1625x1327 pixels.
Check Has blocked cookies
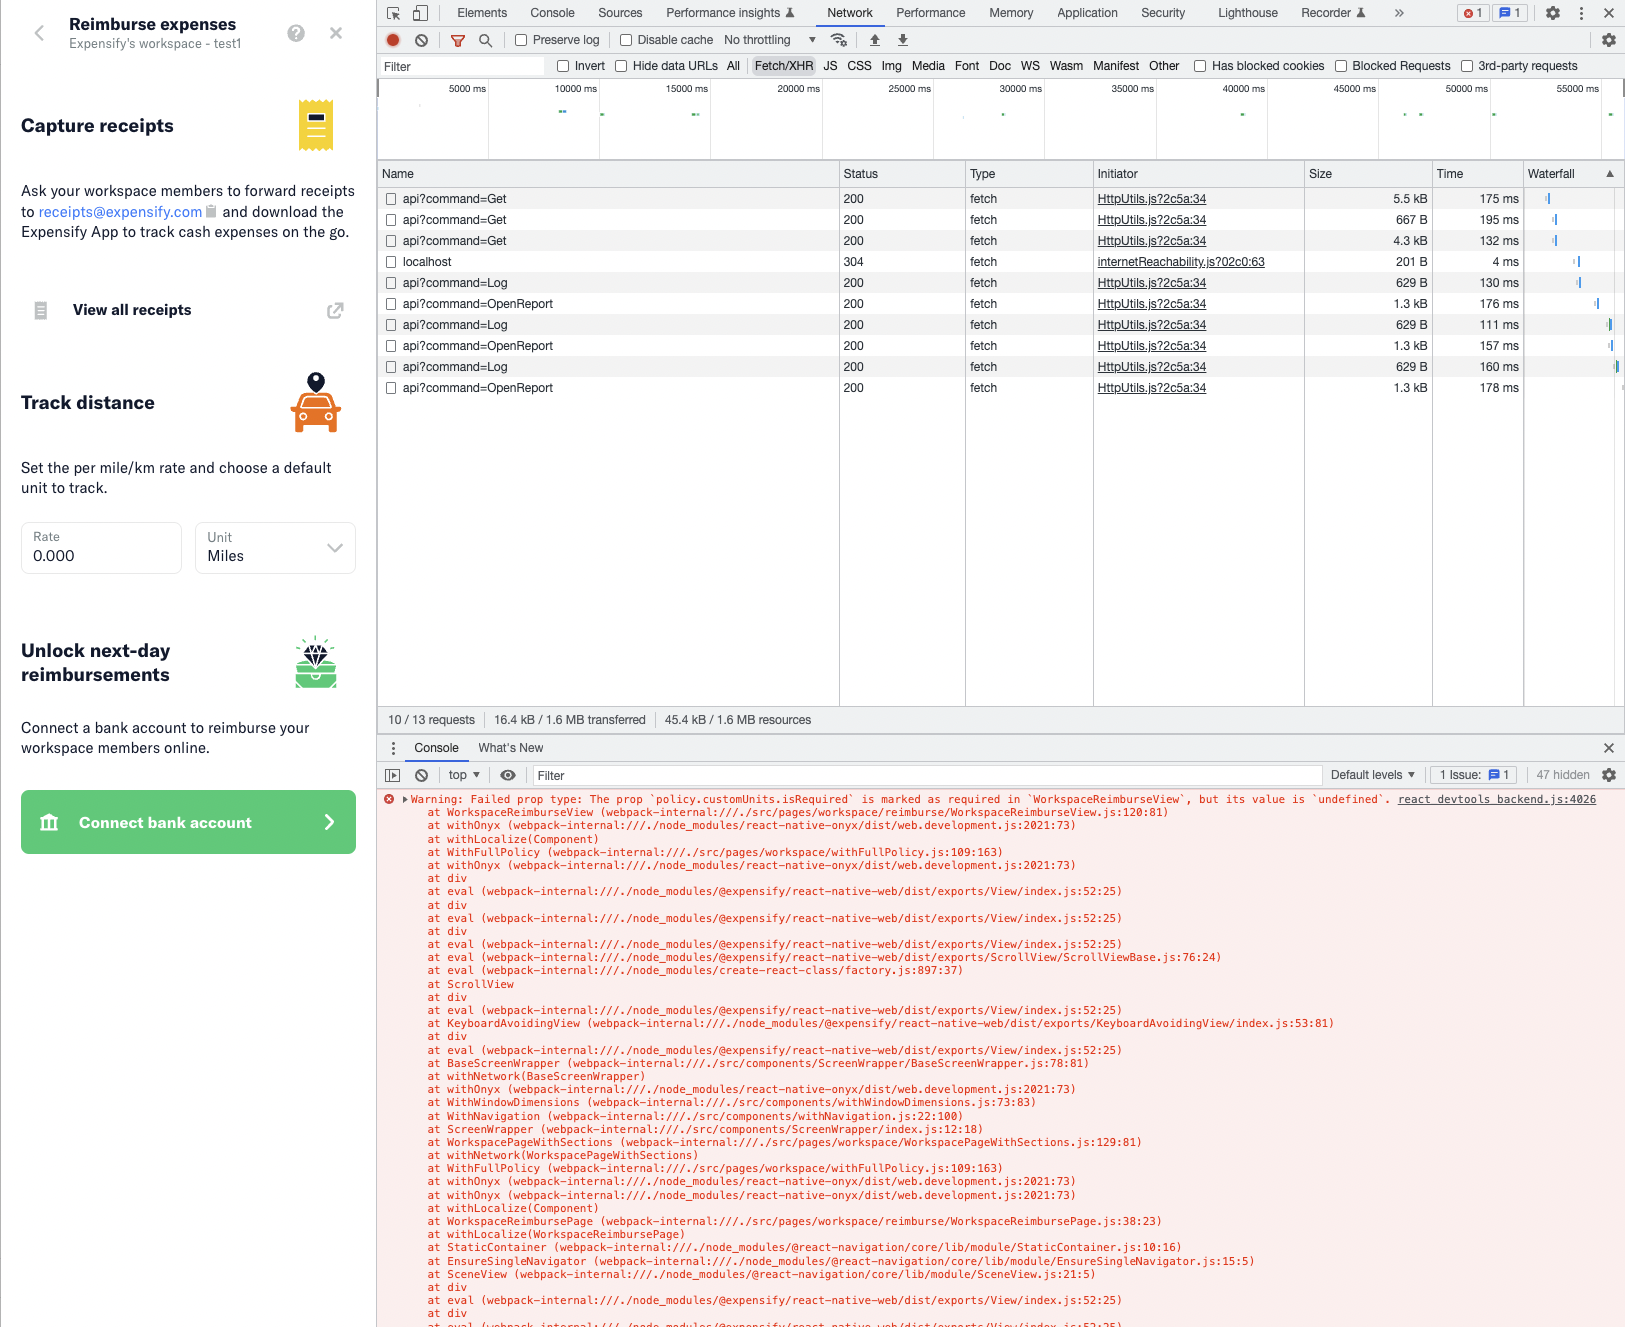tap(1200, 66)
